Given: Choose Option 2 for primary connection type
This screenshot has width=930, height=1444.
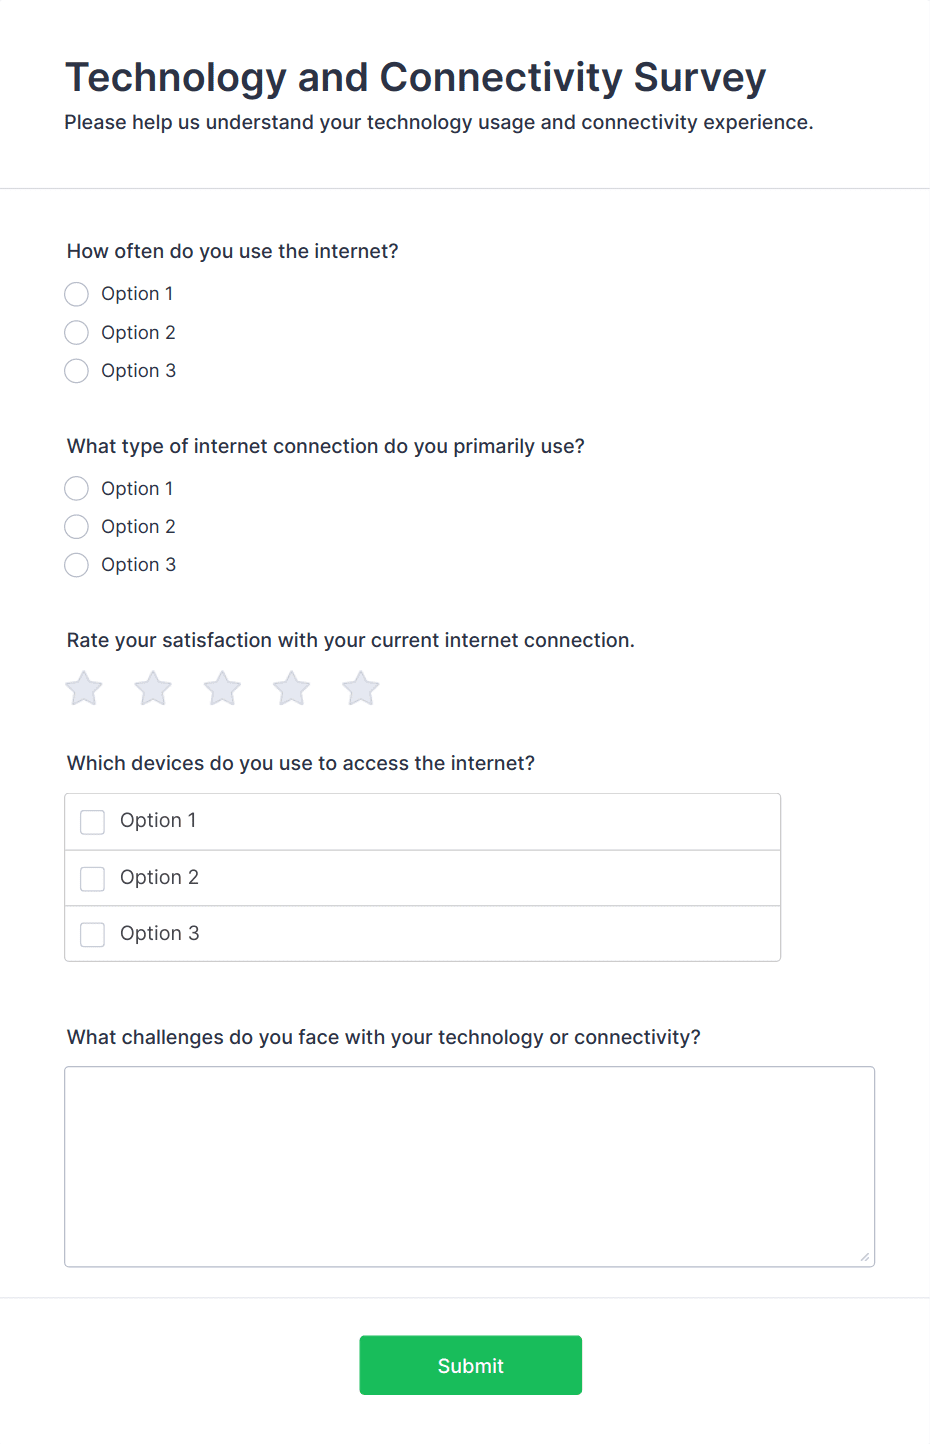Looking at the screenshot, I should (x=76, y=526).
